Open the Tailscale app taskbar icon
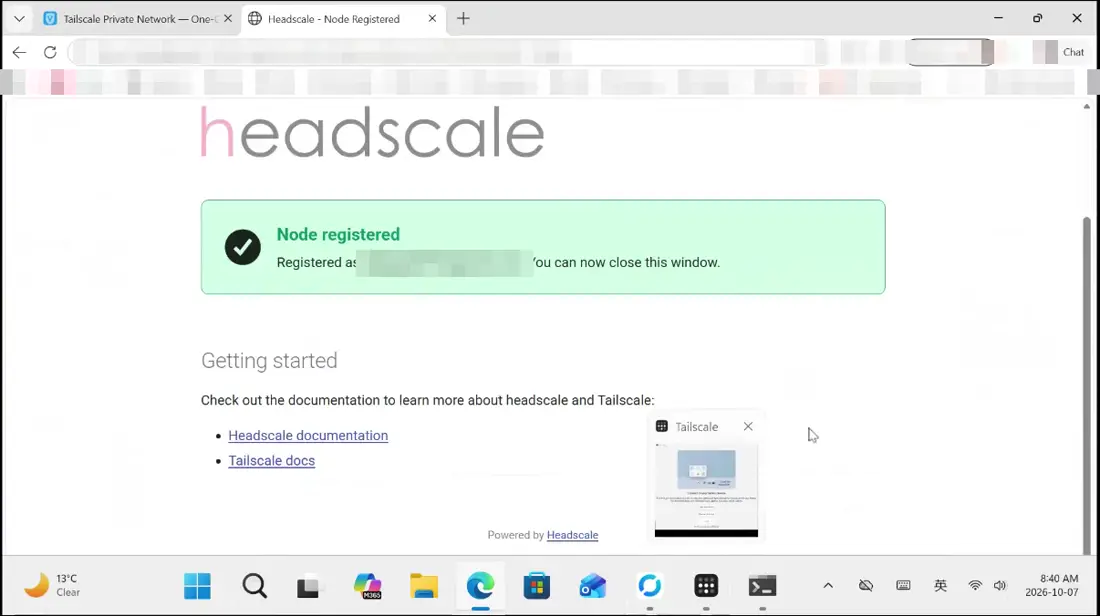 pos(706,586)
